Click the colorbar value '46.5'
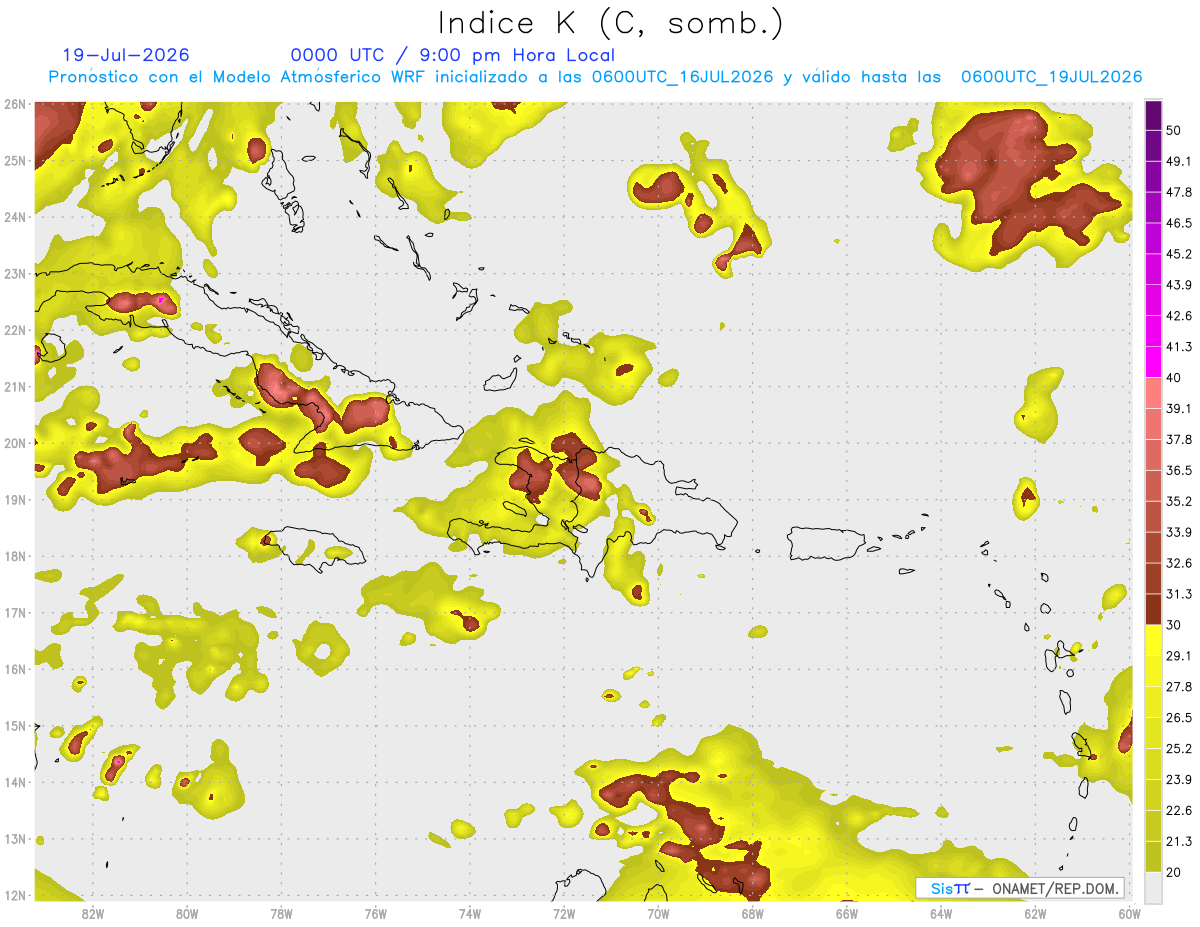This screenshot has height=927, width=1200. [x=1179, y=223]
